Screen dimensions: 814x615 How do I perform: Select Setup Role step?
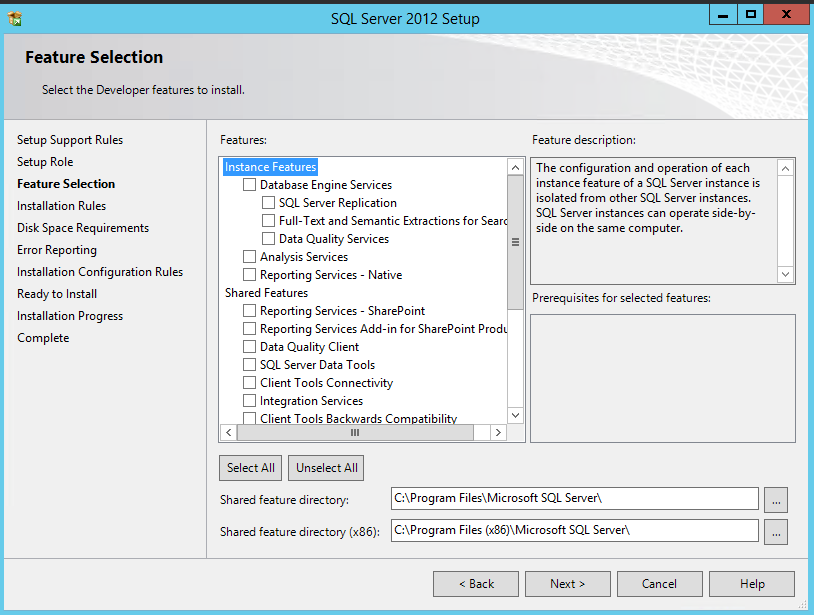(x=45, y=162)
